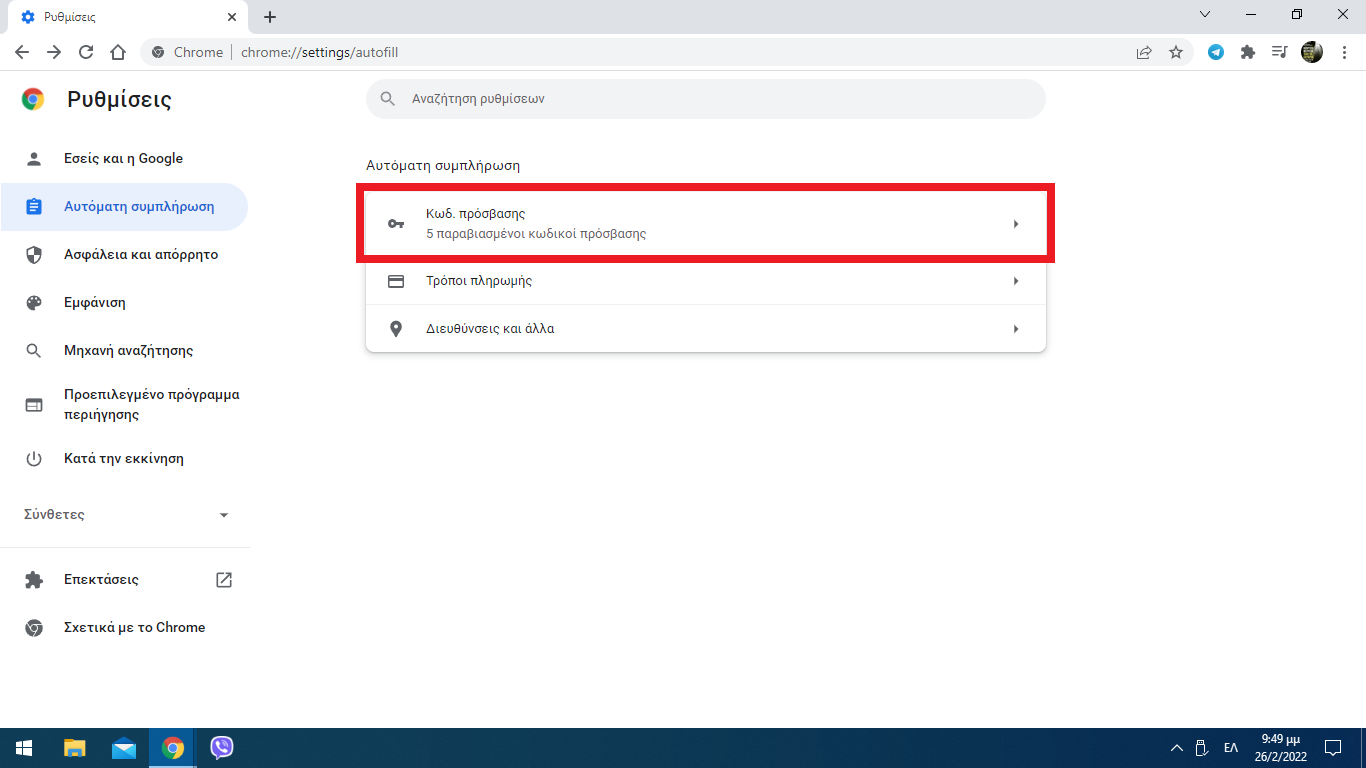Open the Extensions puzzle icon in toolbar
The height and width of the screenshot is (768, 1366).
(1248, 52)
